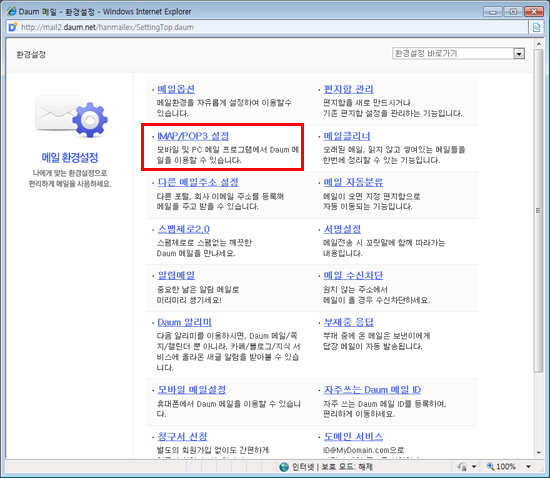The width and height of the screenshot is (550, 478).
Task: Open the 메일옵션 settings link
Action: tap(176, 89)
